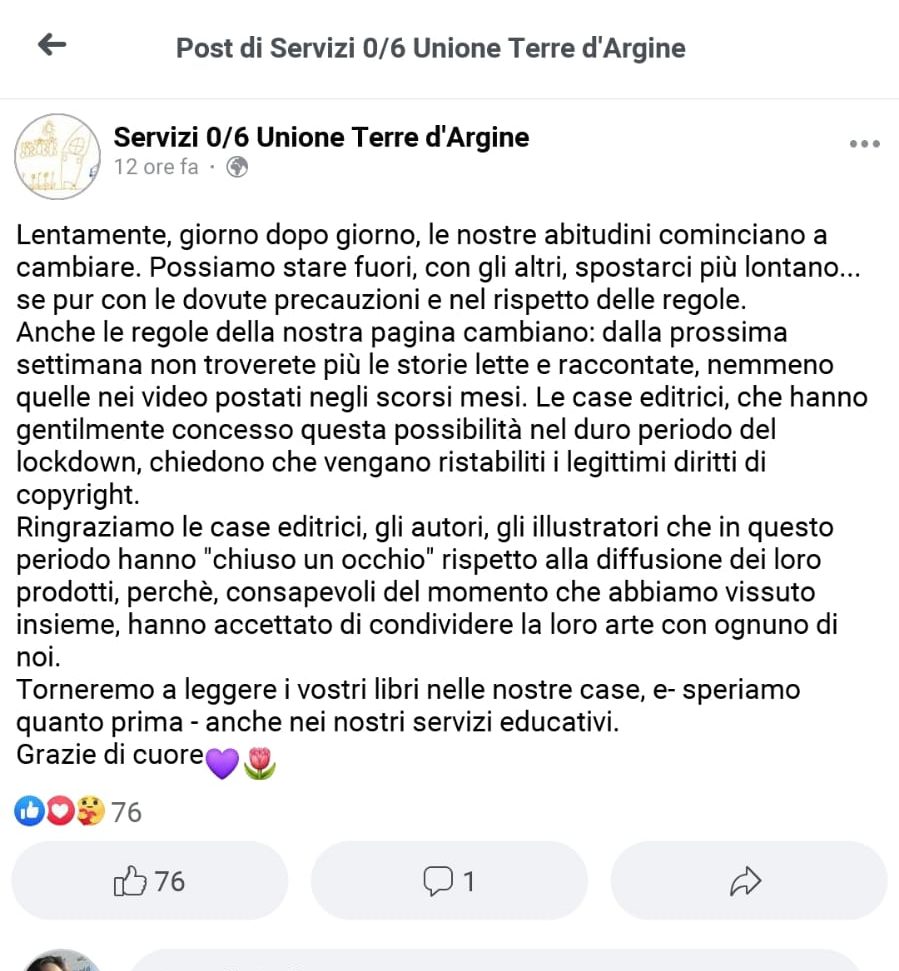This screenshot has width=899, height=971.
Task: Open the three-dot post options menu
Action: point(864,144)
